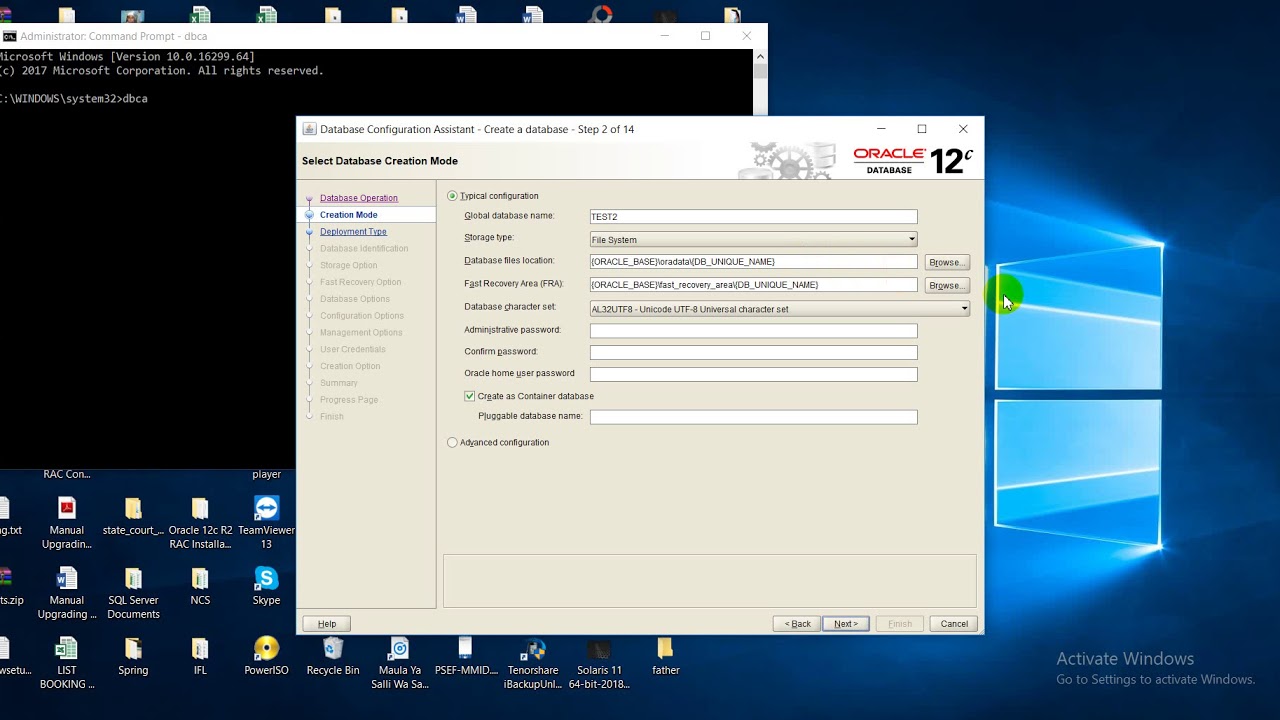This screenshot has width=1280, height=720.
Task: Open LIST BOOKING Excel file icon
Action: coord(67,664)
